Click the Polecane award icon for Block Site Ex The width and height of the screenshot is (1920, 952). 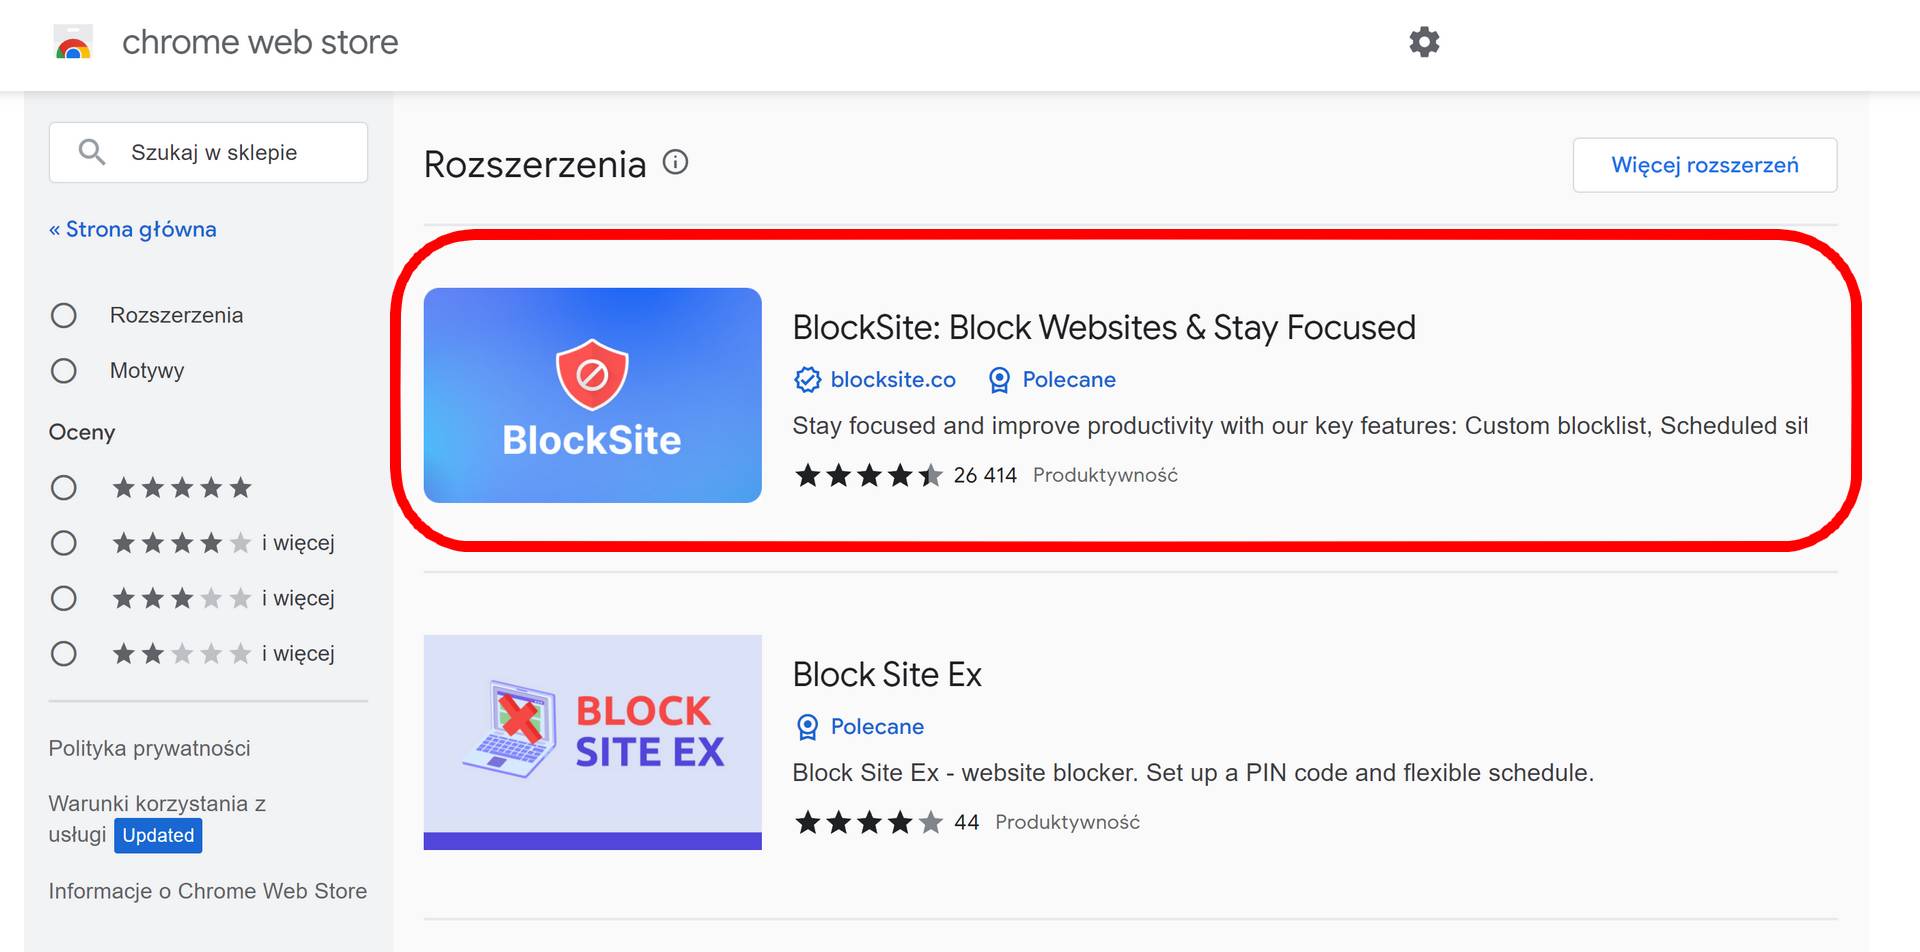807,727
